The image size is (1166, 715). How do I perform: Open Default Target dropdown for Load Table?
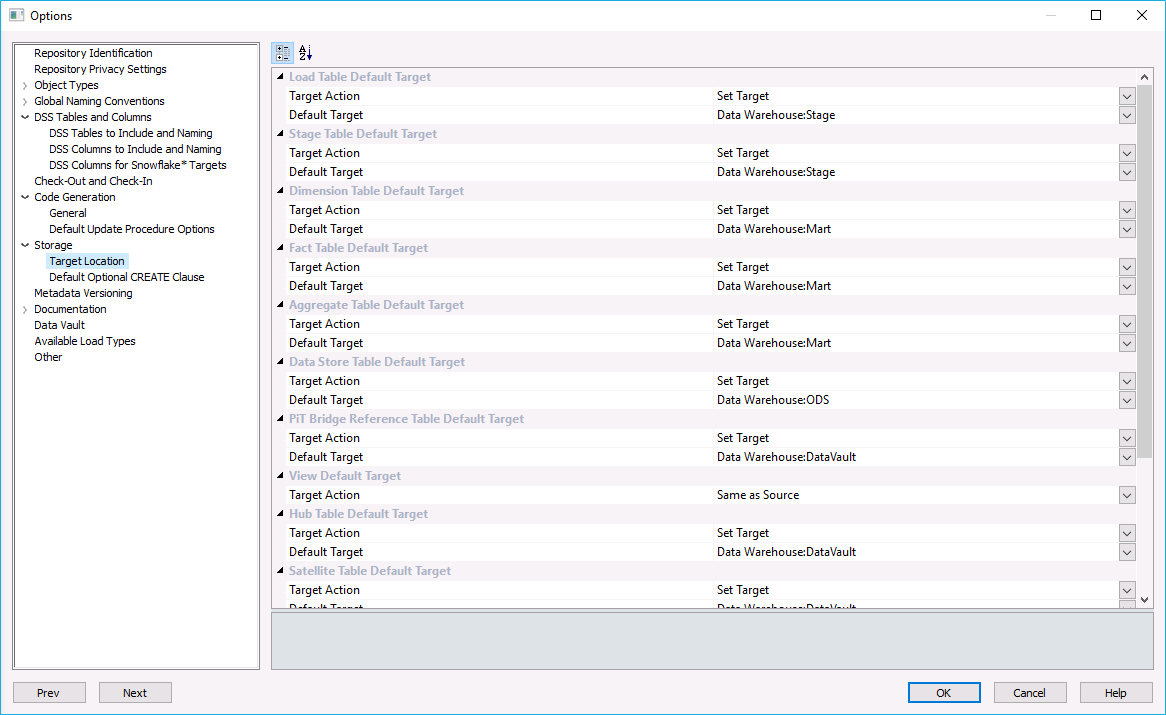pyautogui.click(x=1127, y=115)
